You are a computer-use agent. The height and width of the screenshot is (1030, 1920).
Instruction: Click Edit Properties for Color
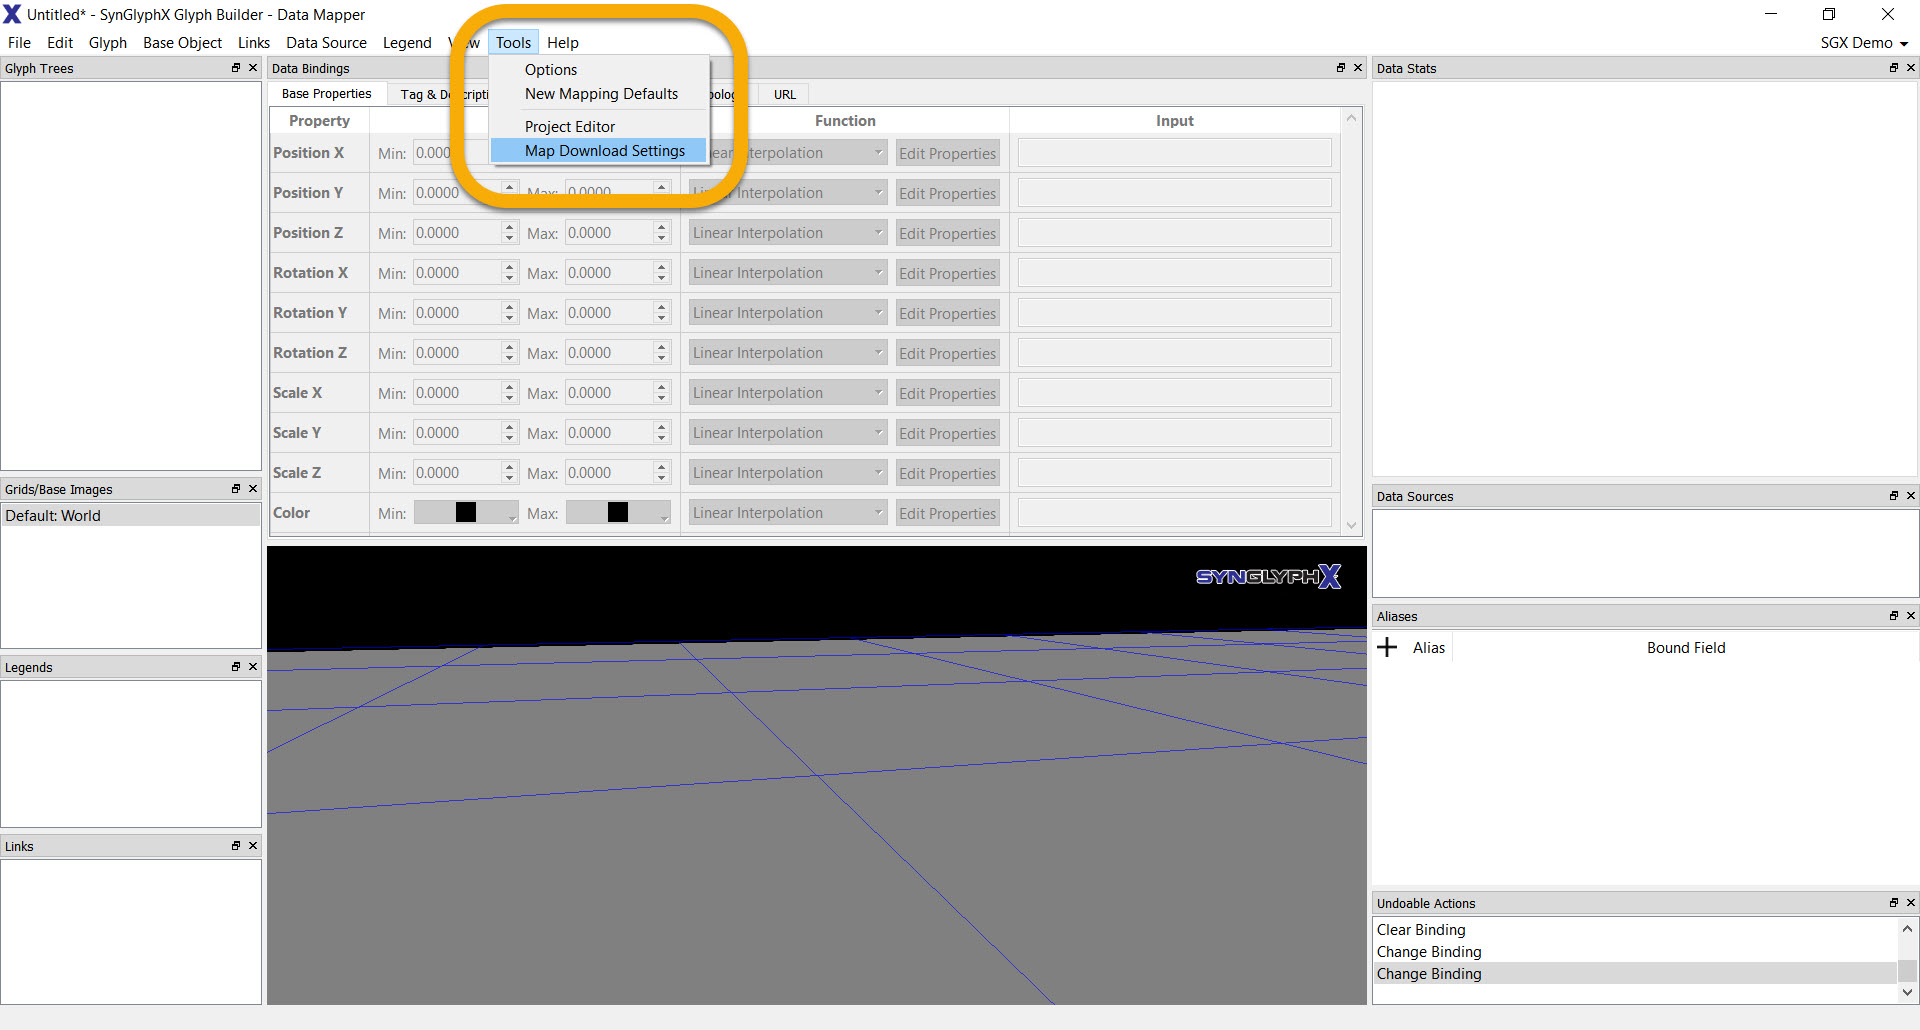point(948,513)
